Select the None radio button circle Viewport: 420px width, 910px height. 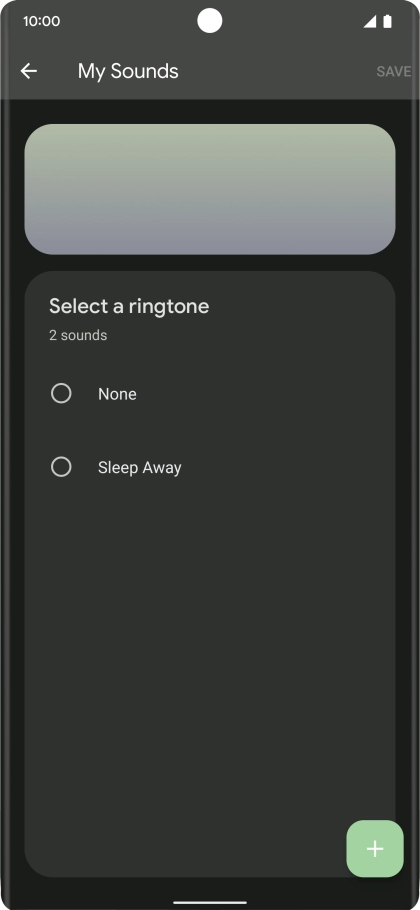[x=61, y=393]
